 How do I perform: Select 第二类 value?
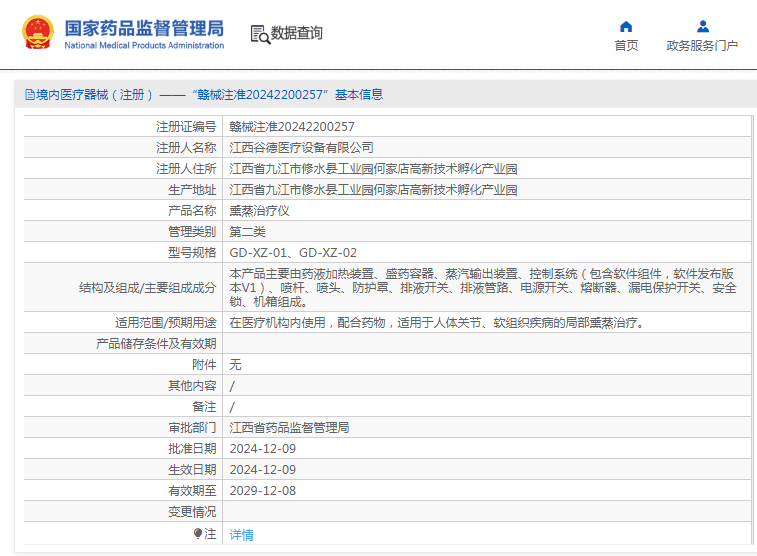click(x=247, y=231)
